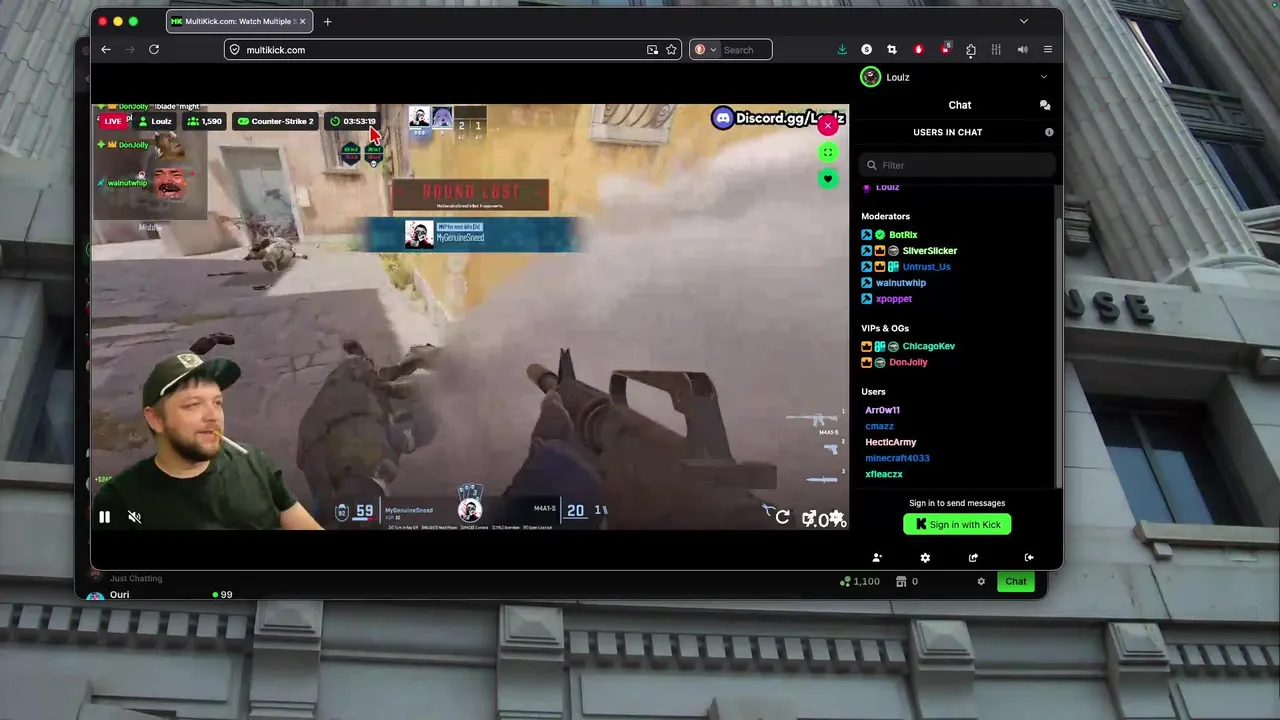Viewport: 1280px width, 720px height.
Task: Select user cmazz
Action: point(879,426)
